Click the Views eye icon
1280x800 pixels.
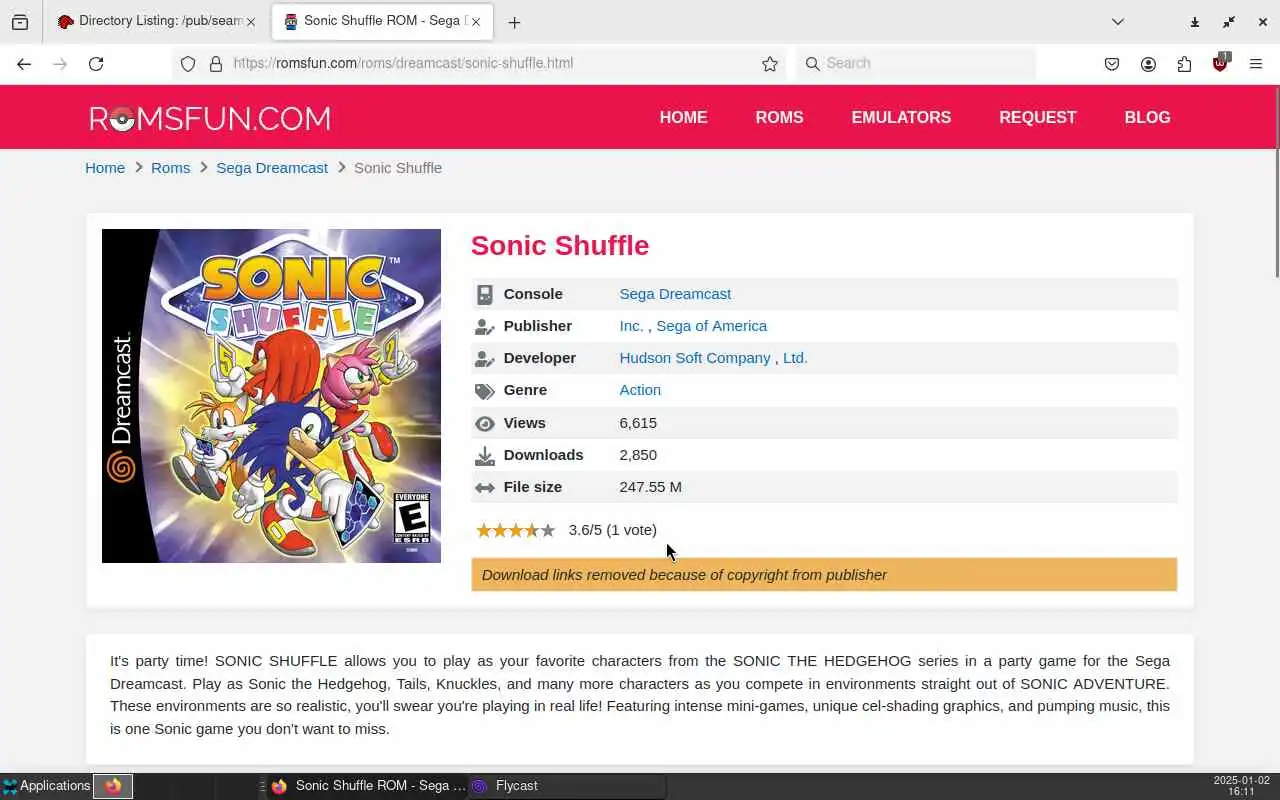(x=485, y=423)
